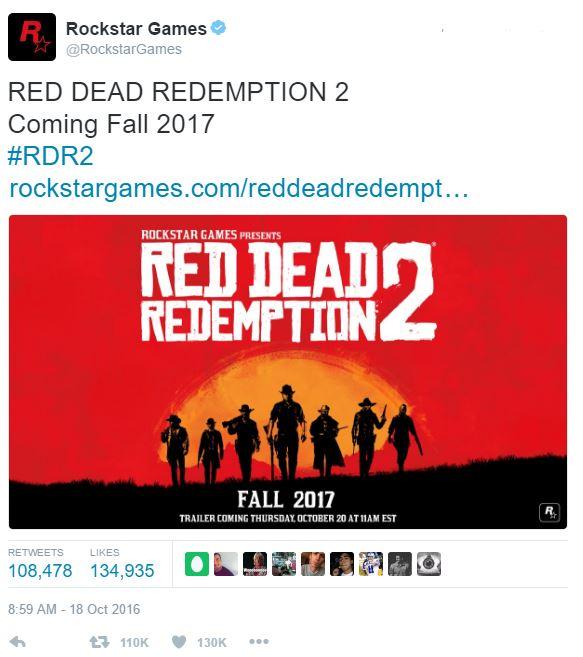Open the tweet timestamp 18 Oct 2016
The width and height of the screenshot is (583, 657).
(x=74, y=609)
